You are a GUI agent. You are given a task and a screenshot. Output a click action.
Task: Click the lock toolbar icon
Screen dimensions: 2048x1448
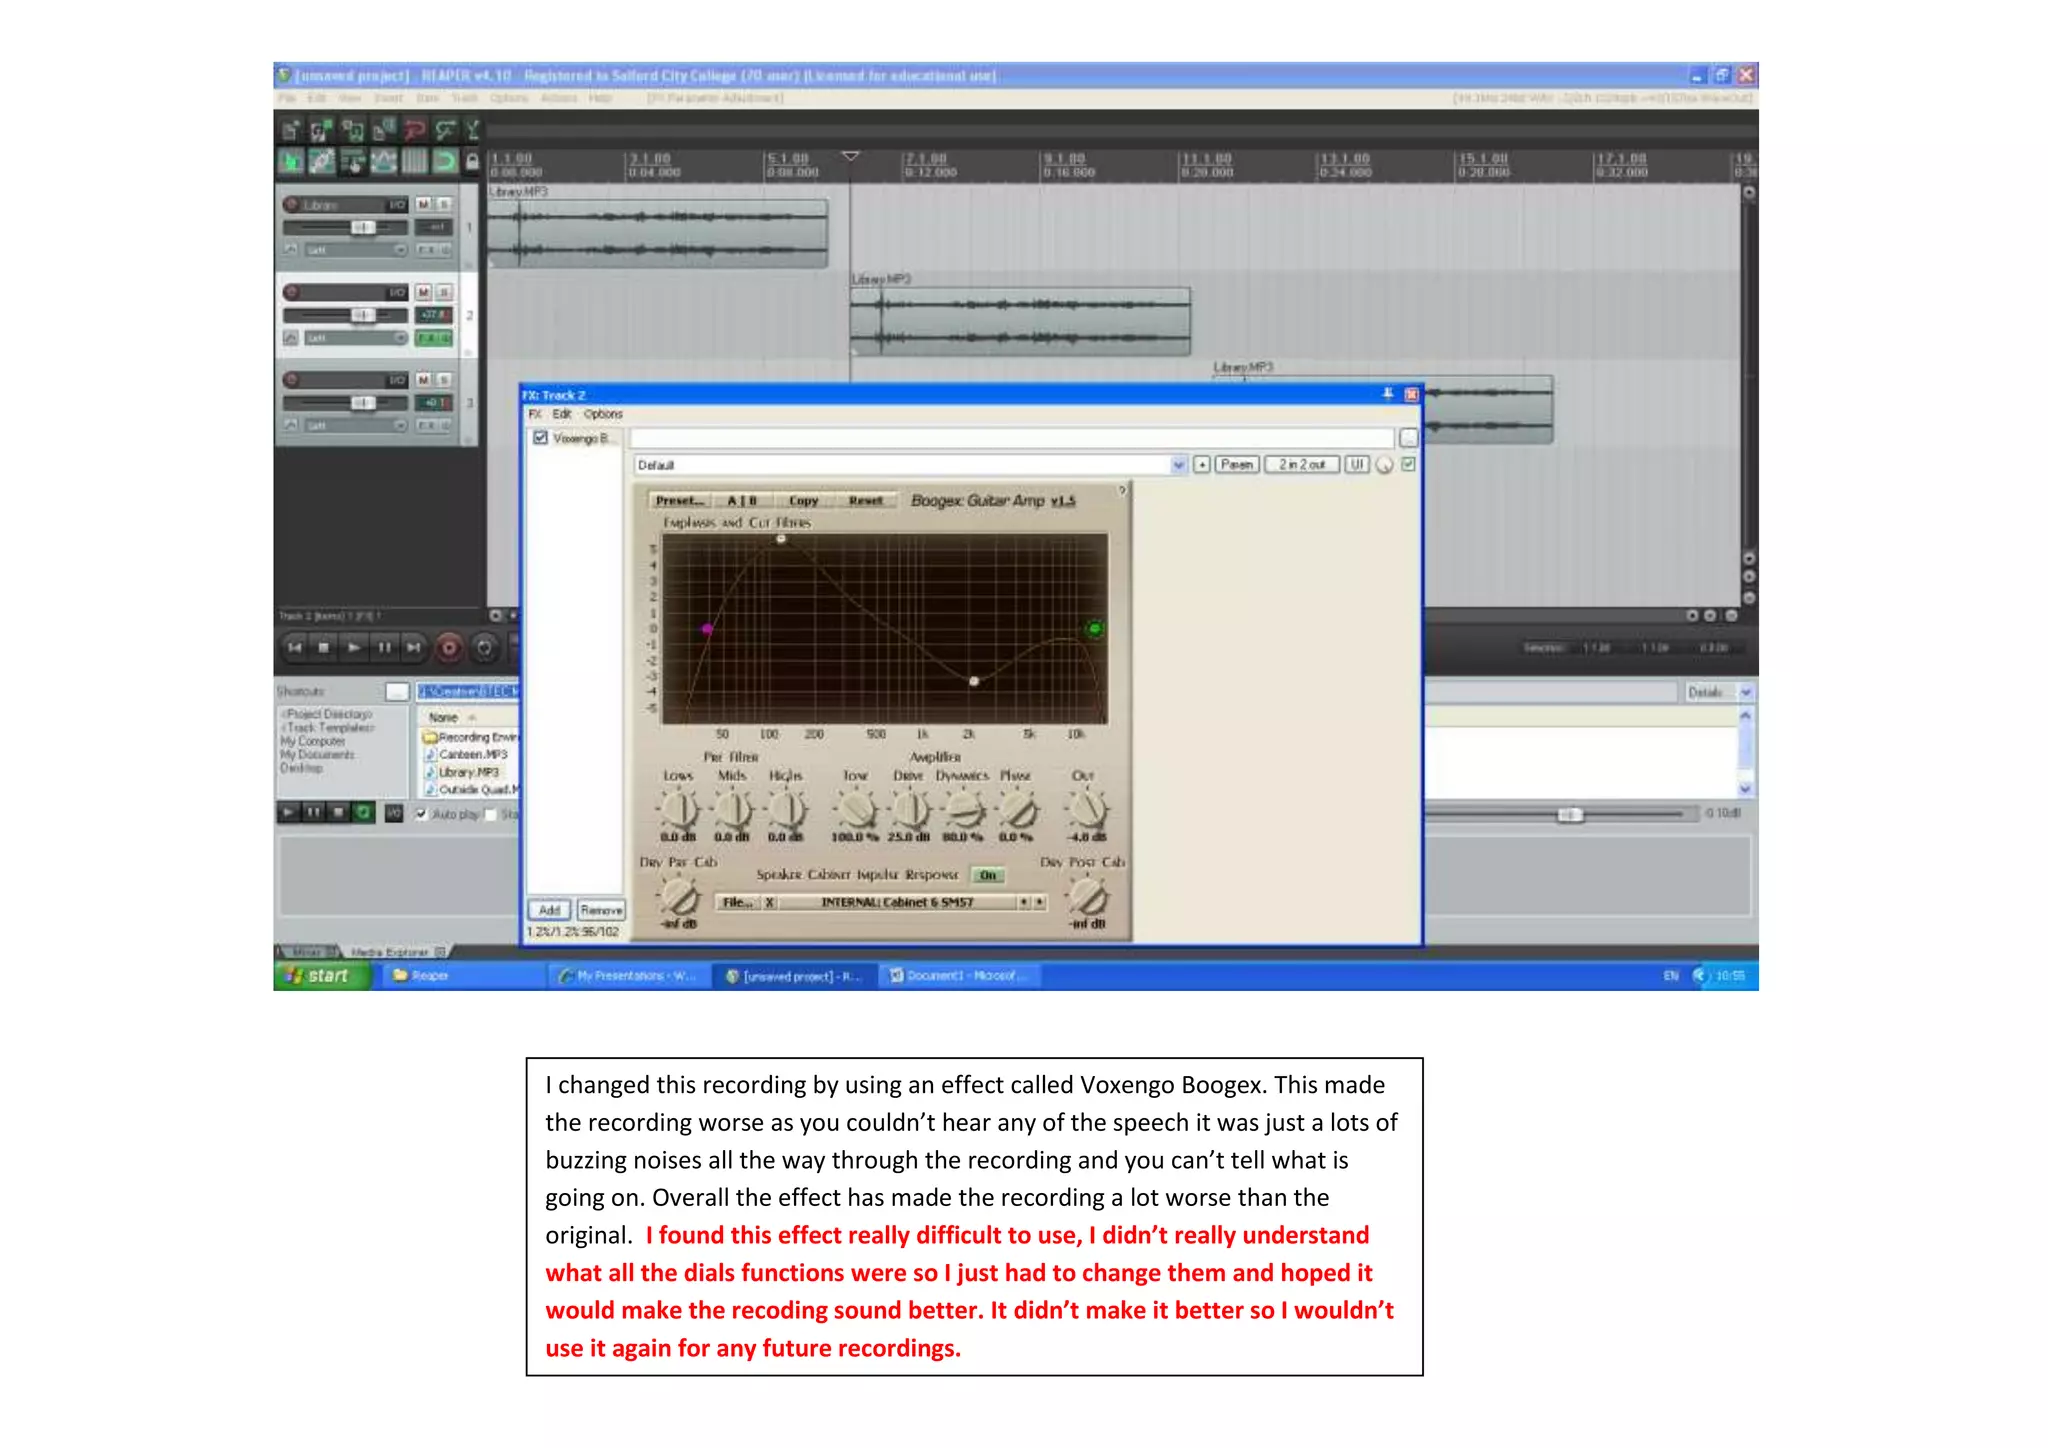(472, 161)
